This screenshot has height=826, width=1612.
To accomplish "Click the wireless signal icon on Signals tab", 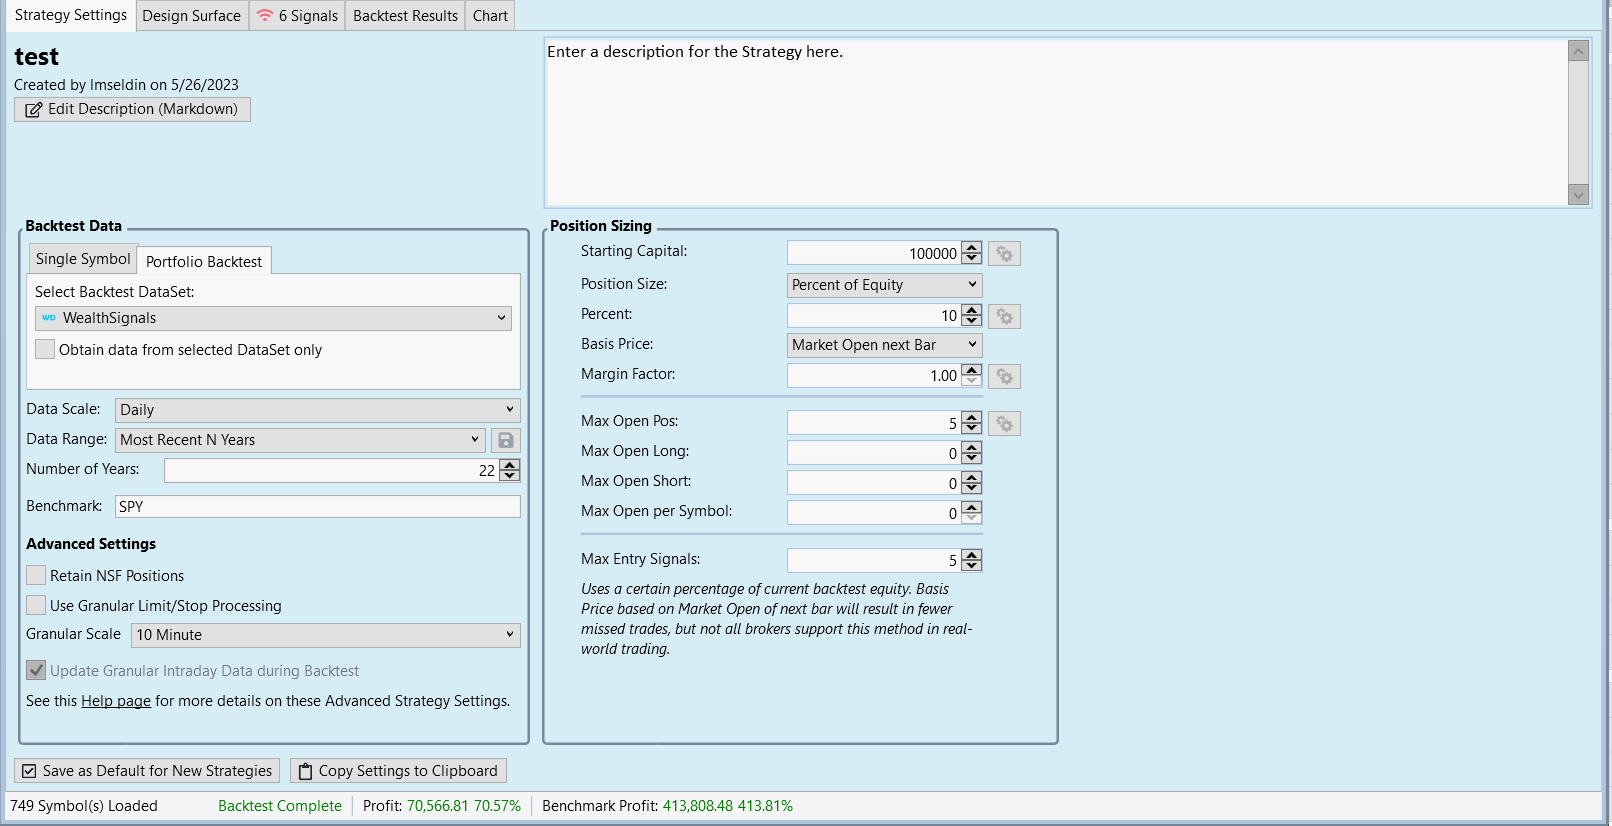I will [265, 16].
